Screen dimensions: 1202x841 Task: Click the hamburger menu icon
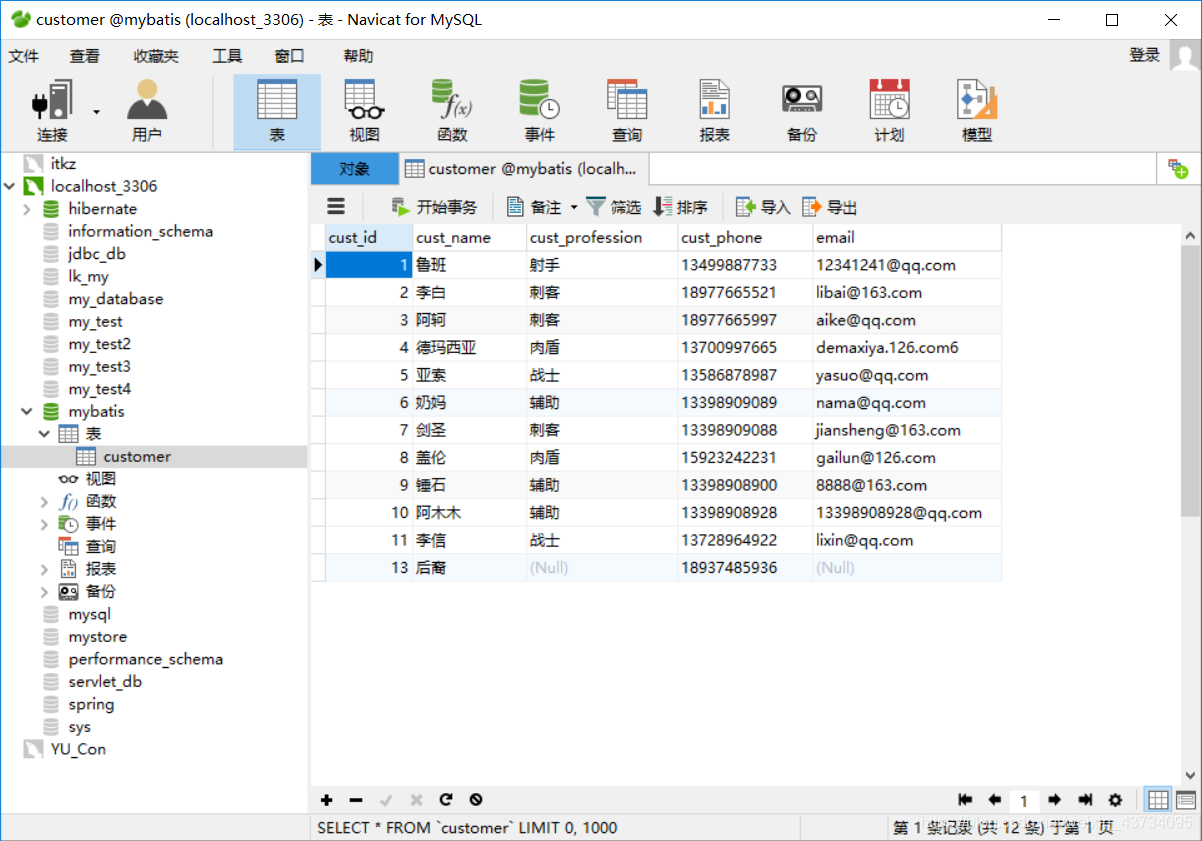[336, 207]
